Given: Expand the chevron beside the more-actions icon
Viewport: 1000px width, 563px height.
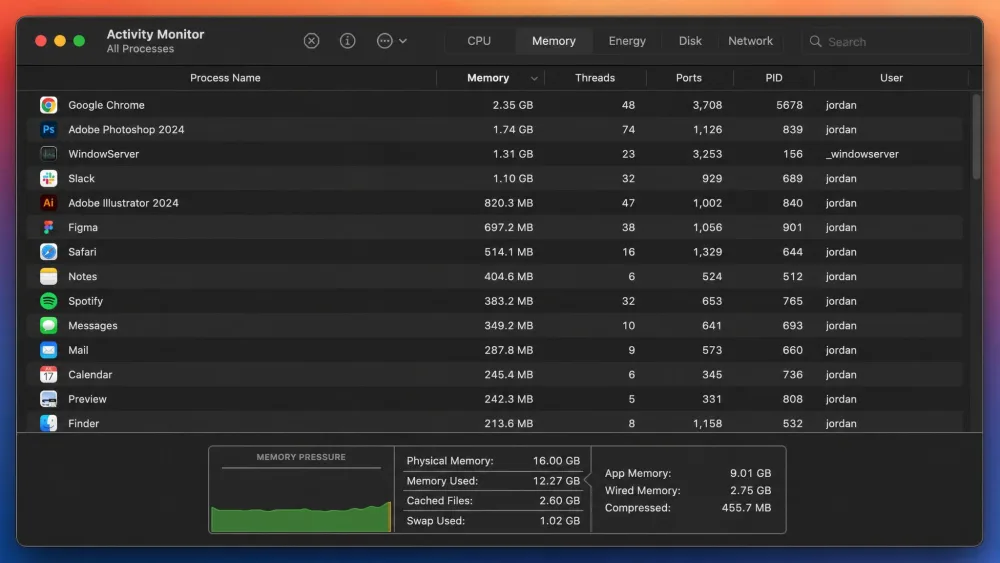Looking at the screenshot, I should (x=403, y=41).
